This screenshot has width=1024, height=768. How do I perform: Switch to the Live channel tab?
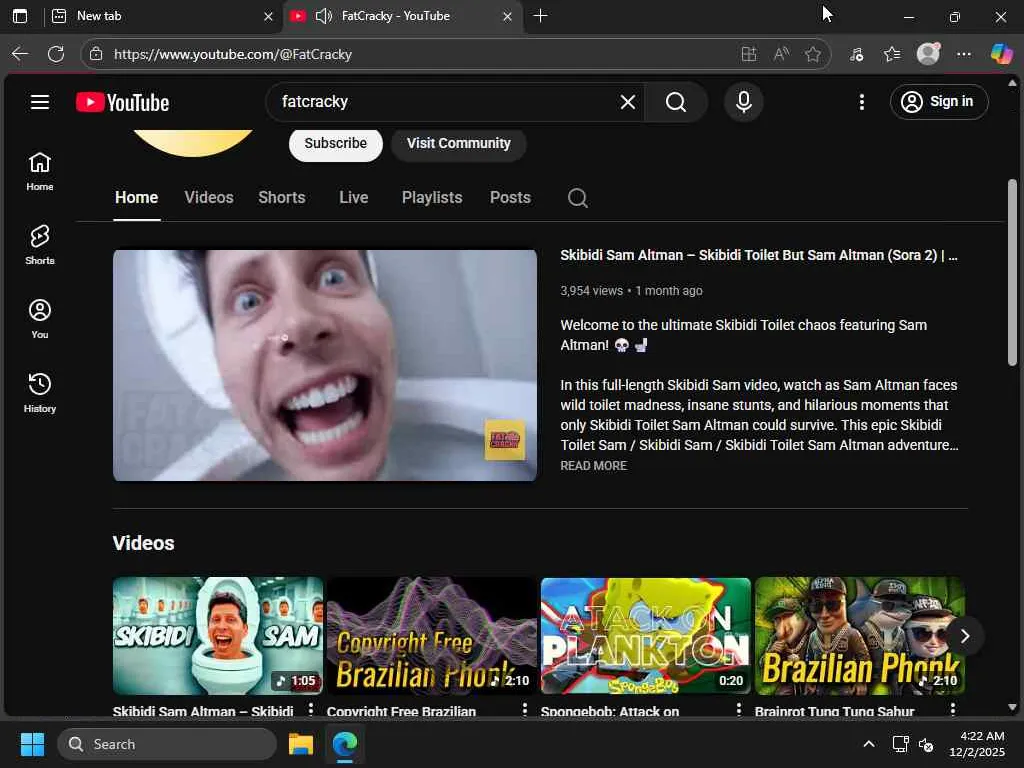353,197
